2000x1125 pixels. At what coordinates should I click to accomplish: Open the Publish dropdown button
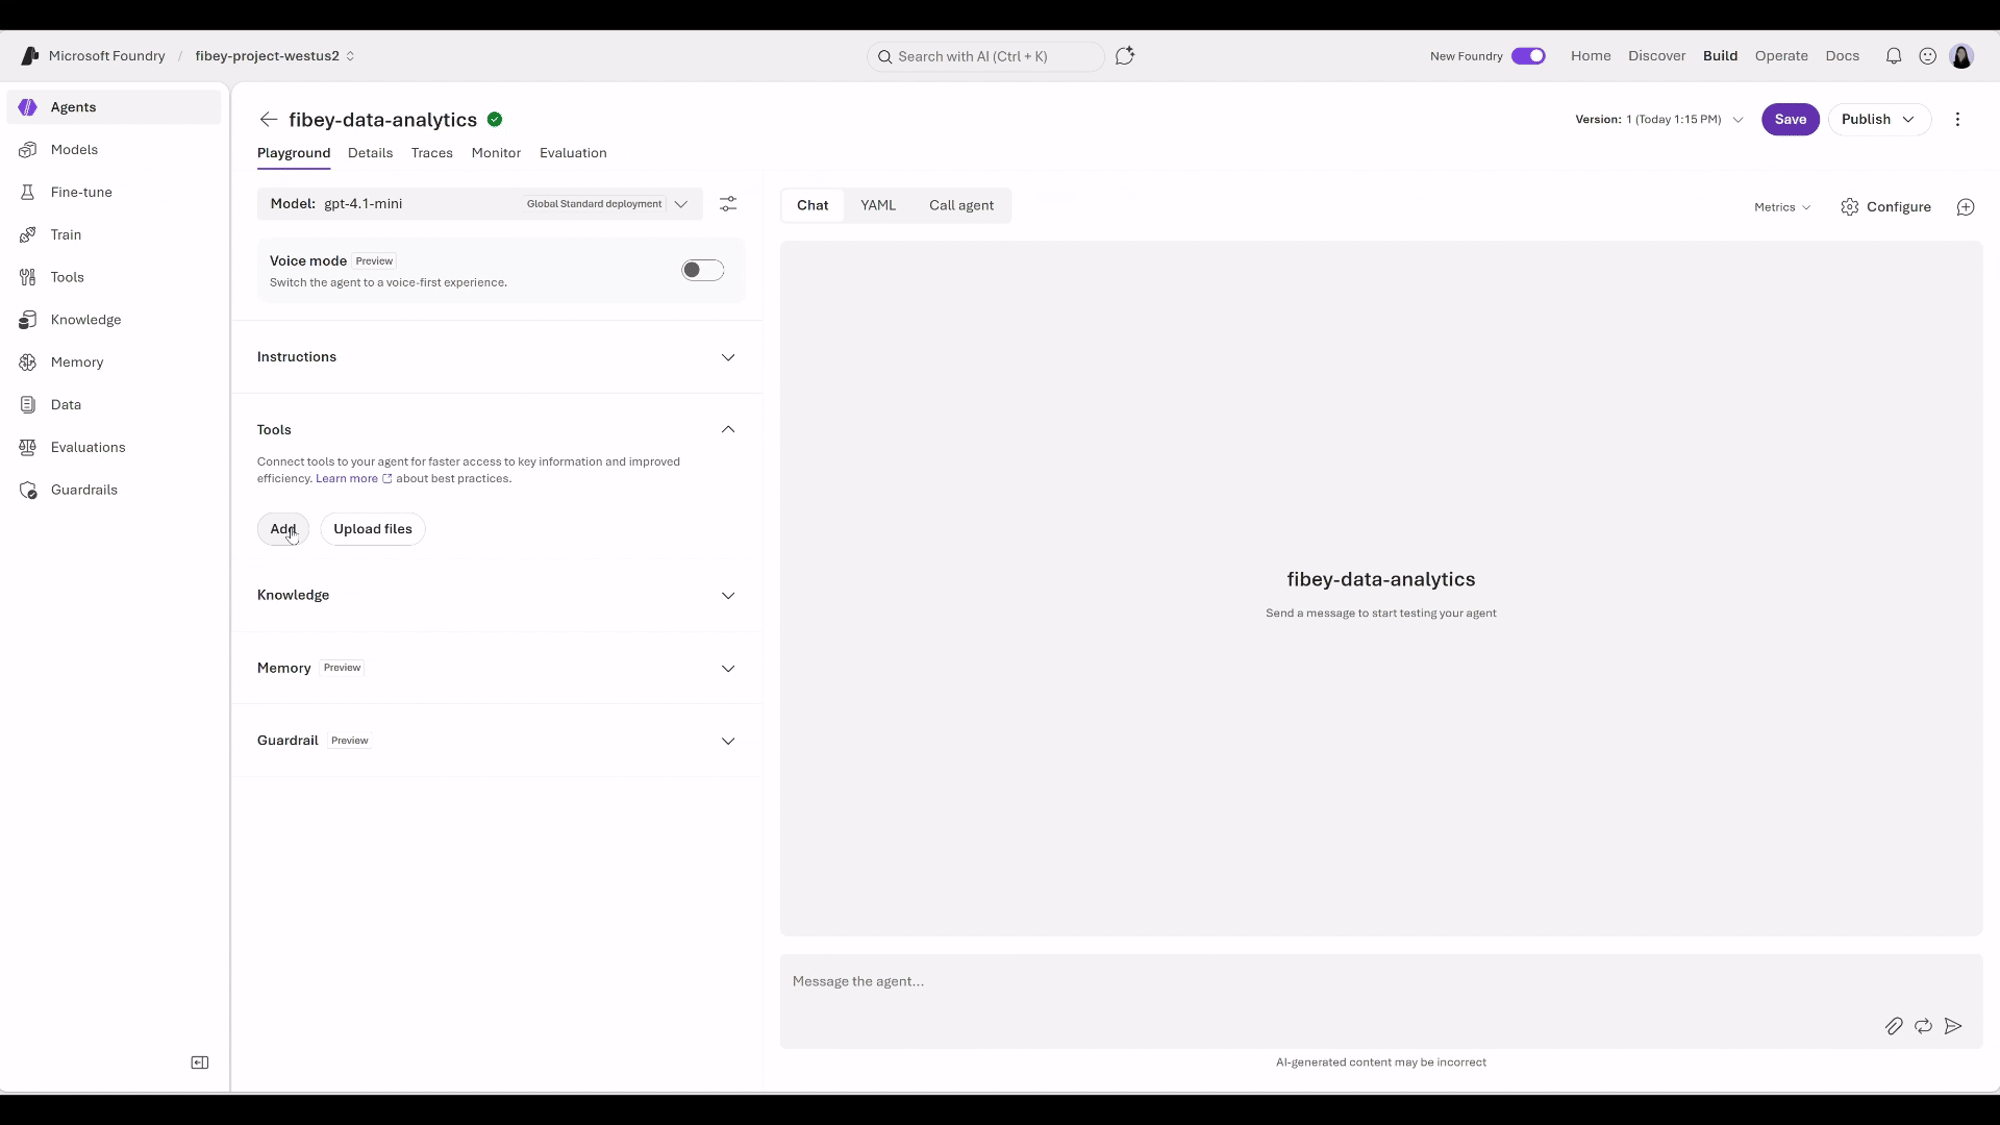[x=1879, y=119]
